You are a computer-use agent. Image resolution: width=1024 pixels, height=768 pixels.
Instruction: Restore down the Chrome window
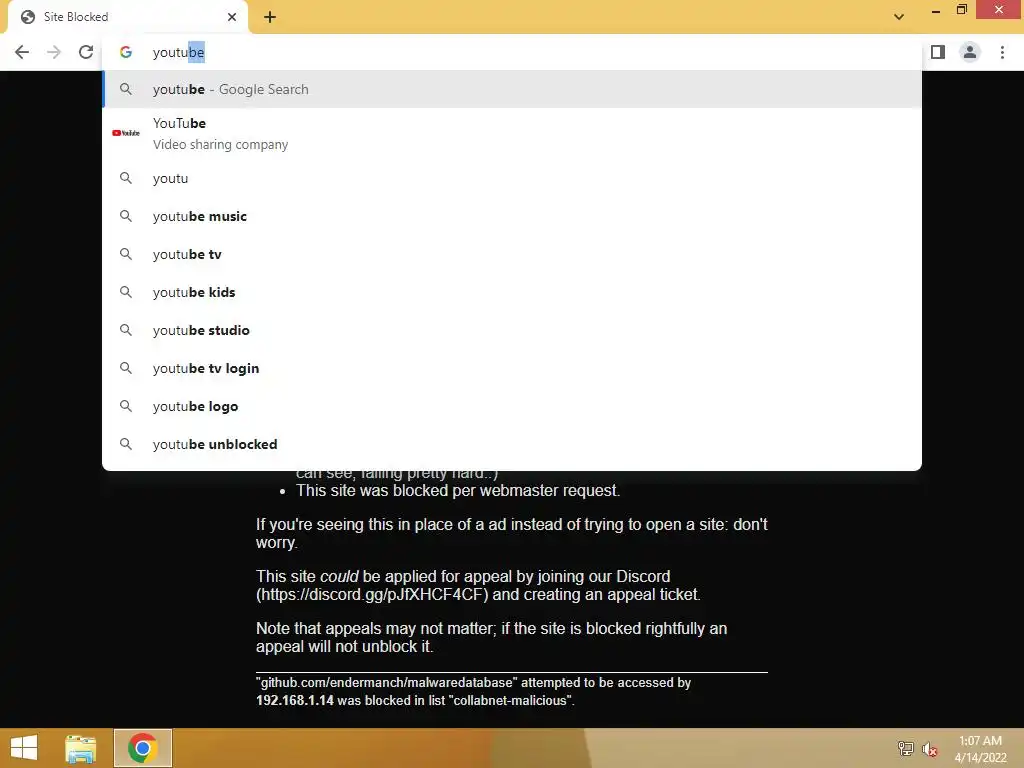962,10
